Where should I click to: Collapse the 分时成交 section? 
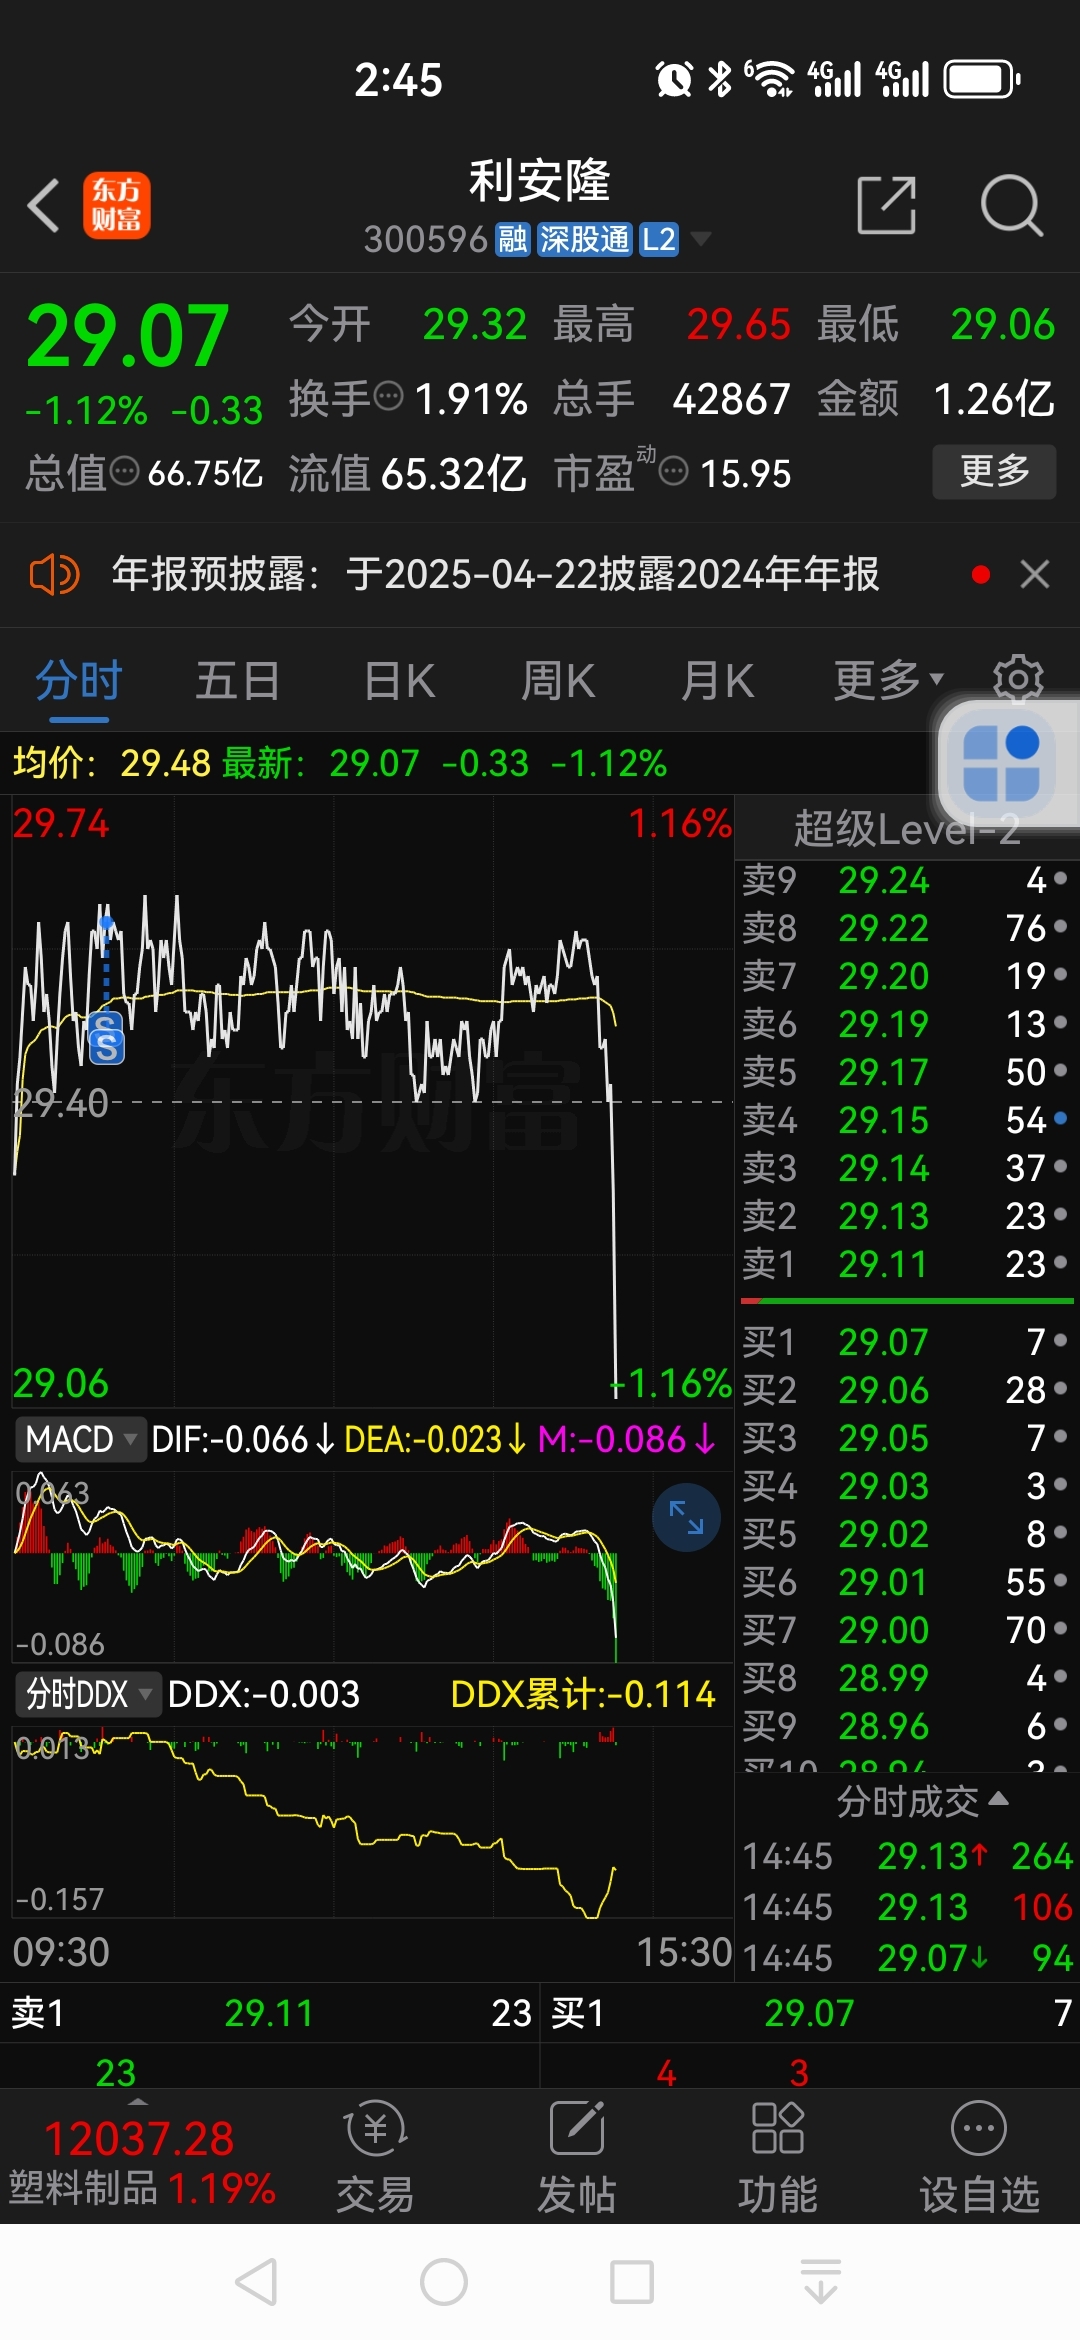922,1801
